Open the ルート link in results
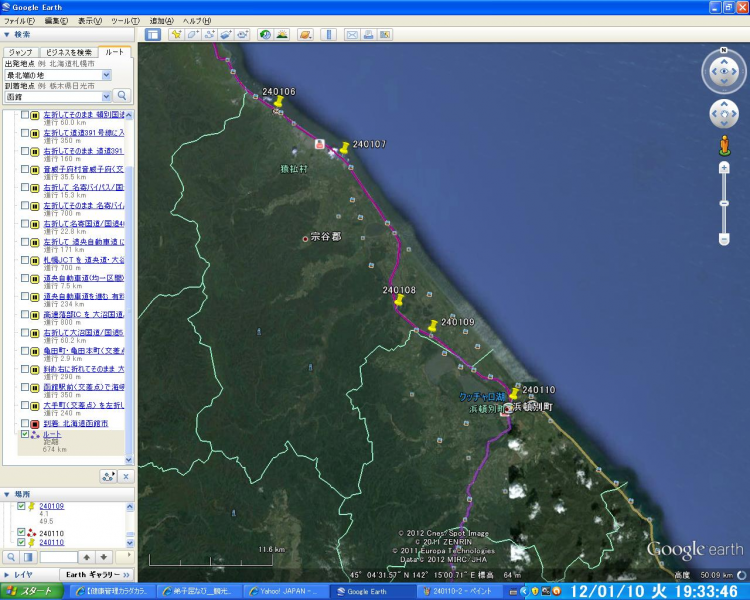 pyautogui.click(x=52, y=434)
